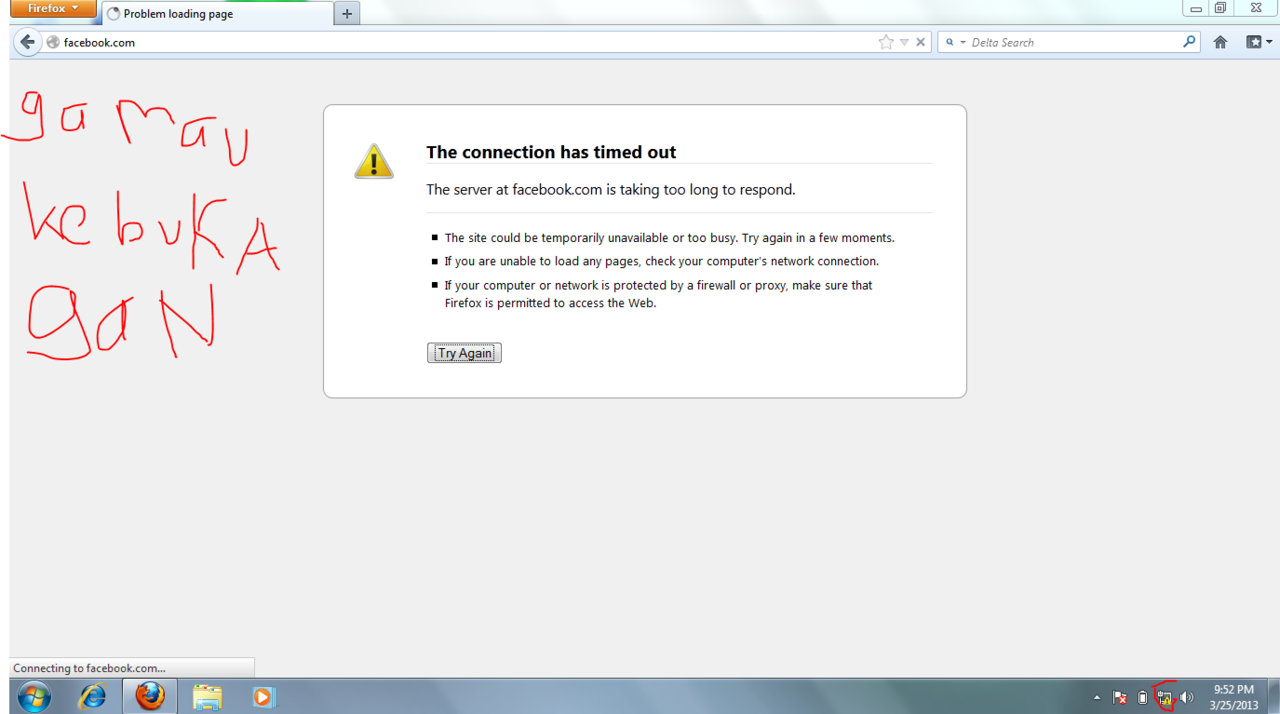Screen dimensions: 1280x714
Task: Open the volume speaker tray icon
Action: (1187, 697)
